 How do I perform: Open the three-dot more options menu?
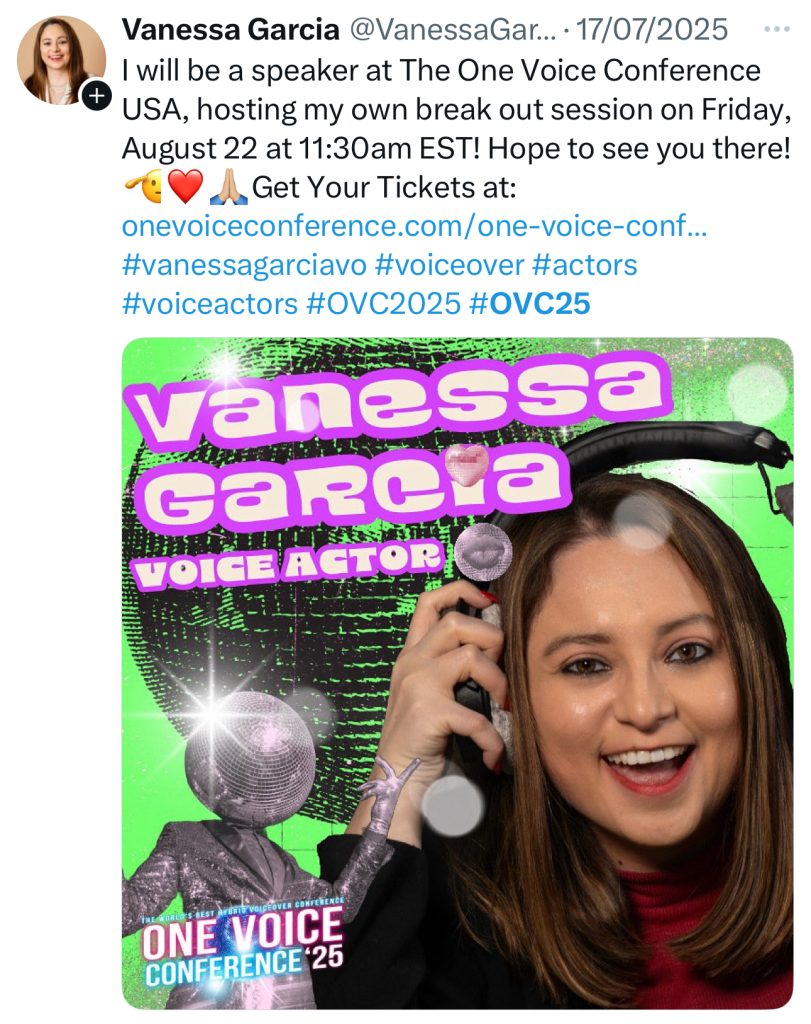777,29
